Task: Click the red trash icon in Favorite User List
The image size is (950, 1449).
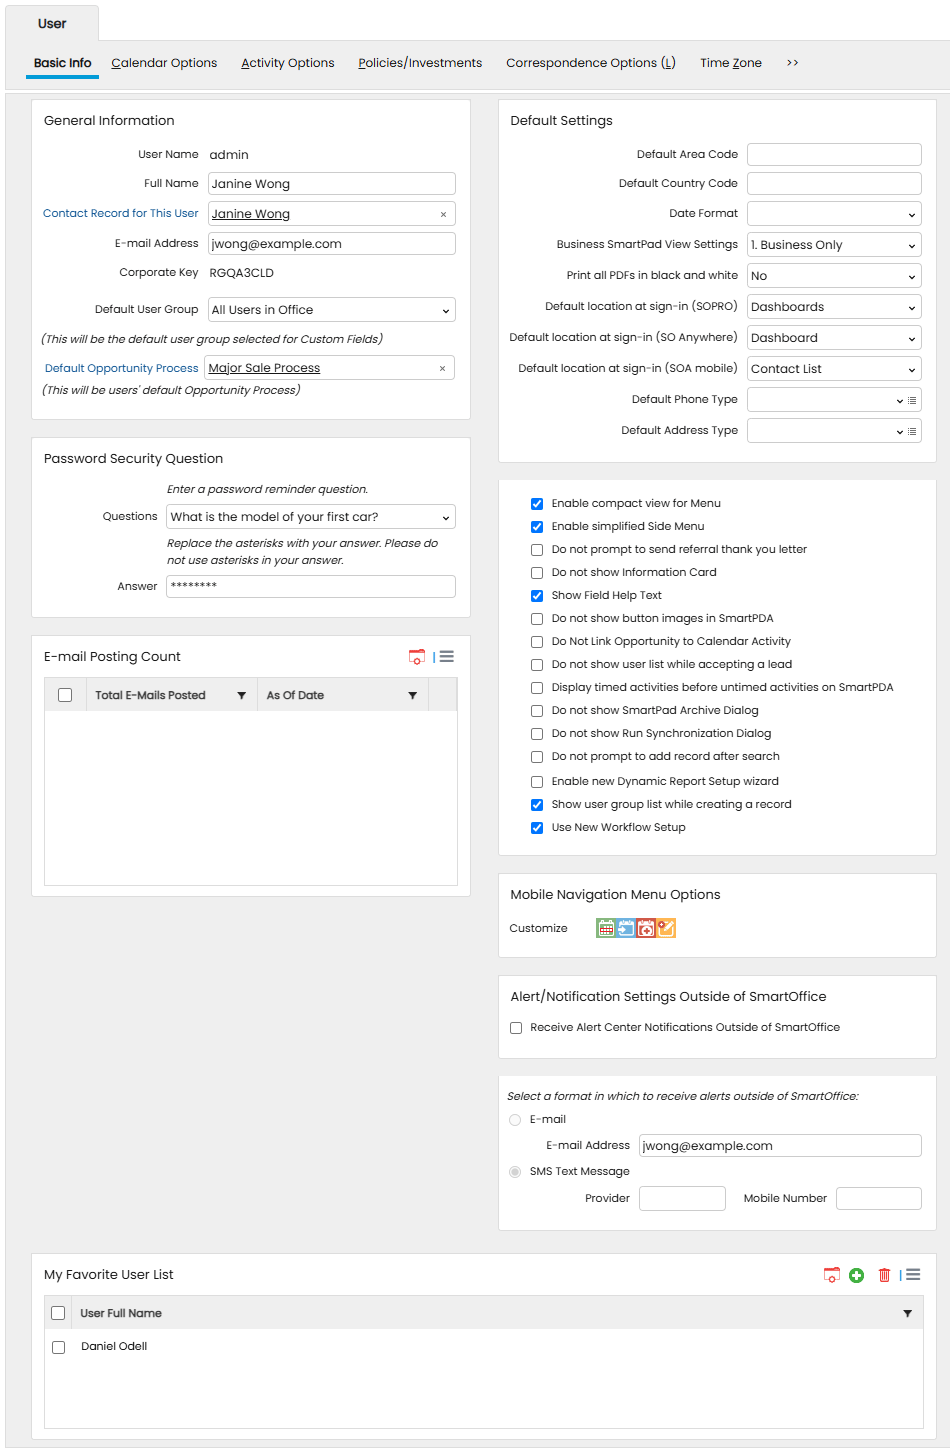Action: tap(884, 1275)
